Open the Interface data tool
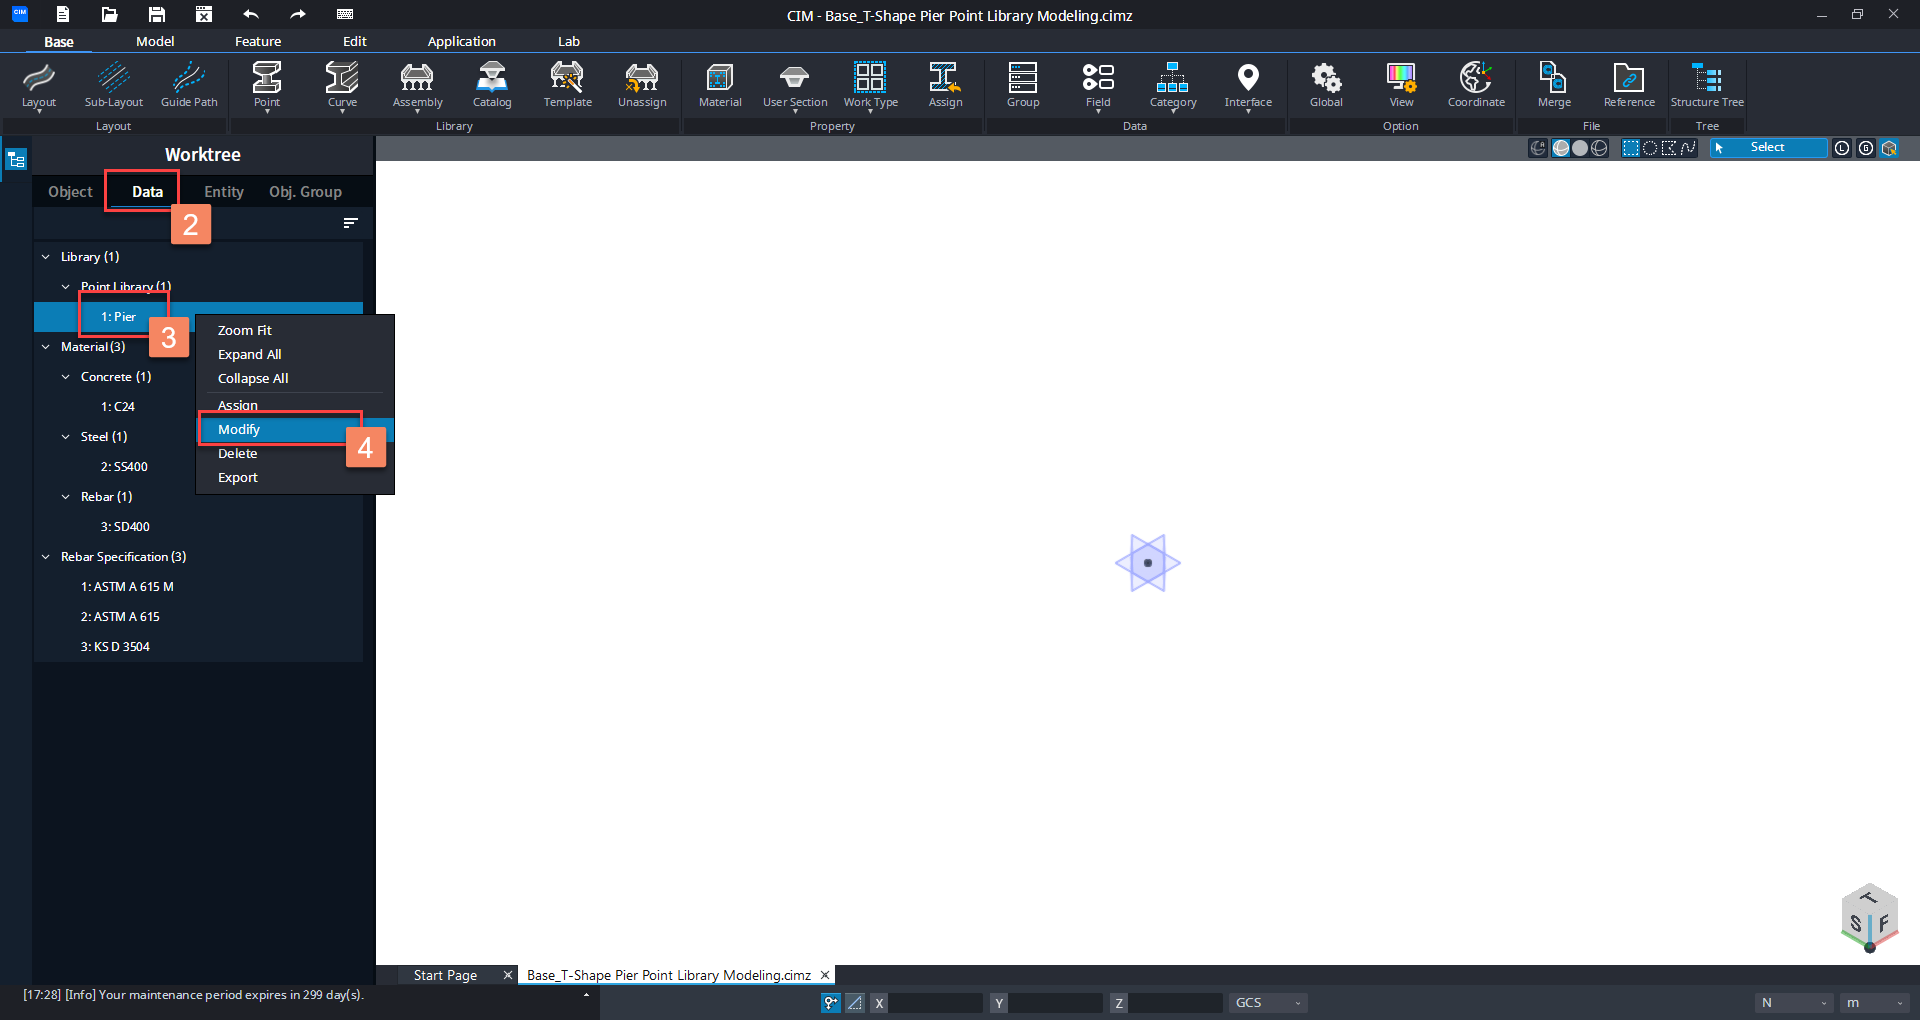The image size is (1920, 1020). point(1248,85)
